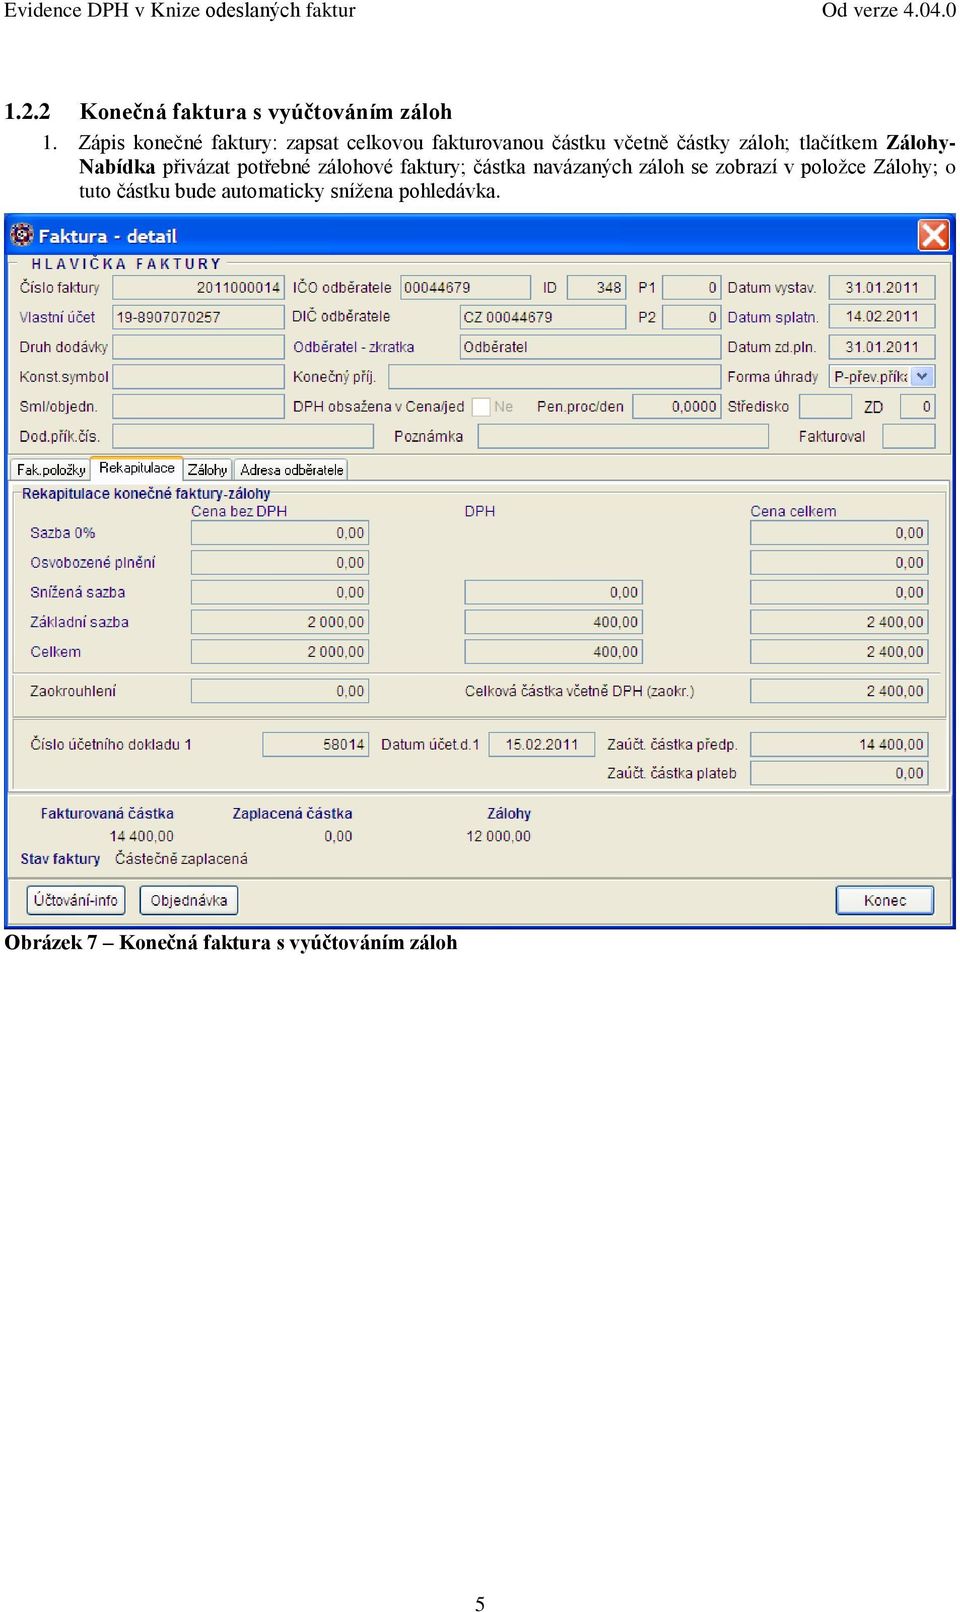Click Základní sazba DPH field 400,00

click(x=553, y=622)
